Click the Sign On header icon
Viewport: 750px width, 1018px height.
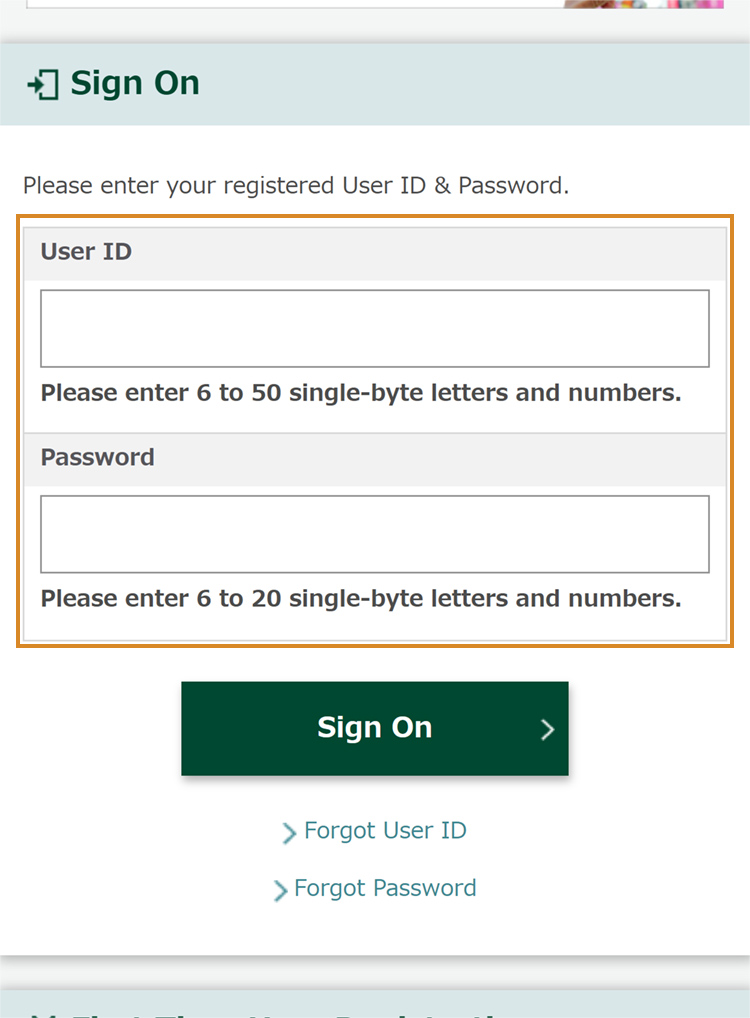pos(43,84)
